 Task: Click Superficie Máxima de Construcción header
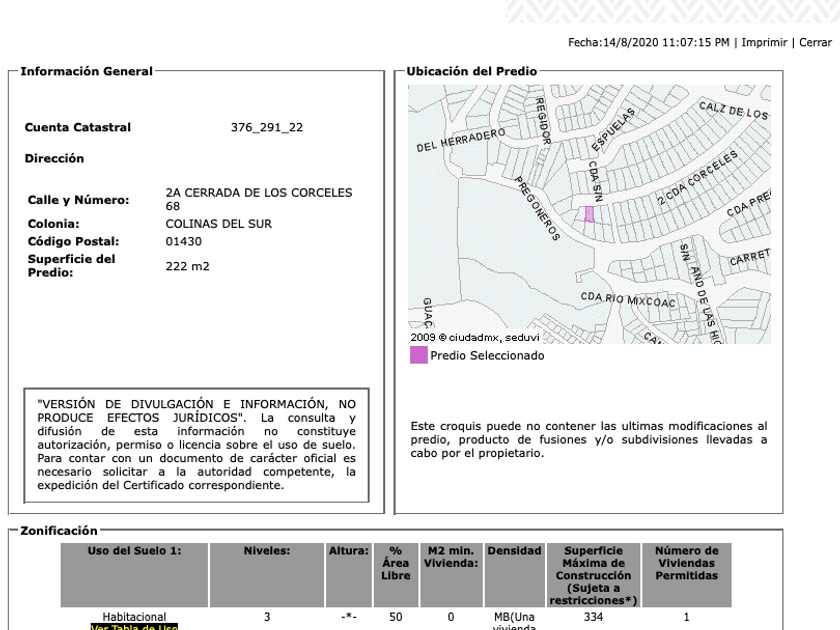pos(594,575)
